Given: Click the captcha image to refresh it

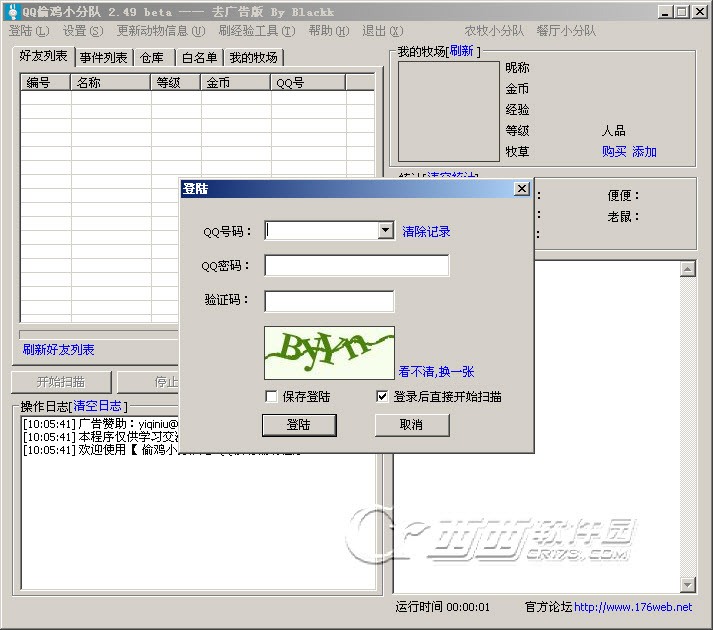Looking at the screenshot, I should point(329,352).
